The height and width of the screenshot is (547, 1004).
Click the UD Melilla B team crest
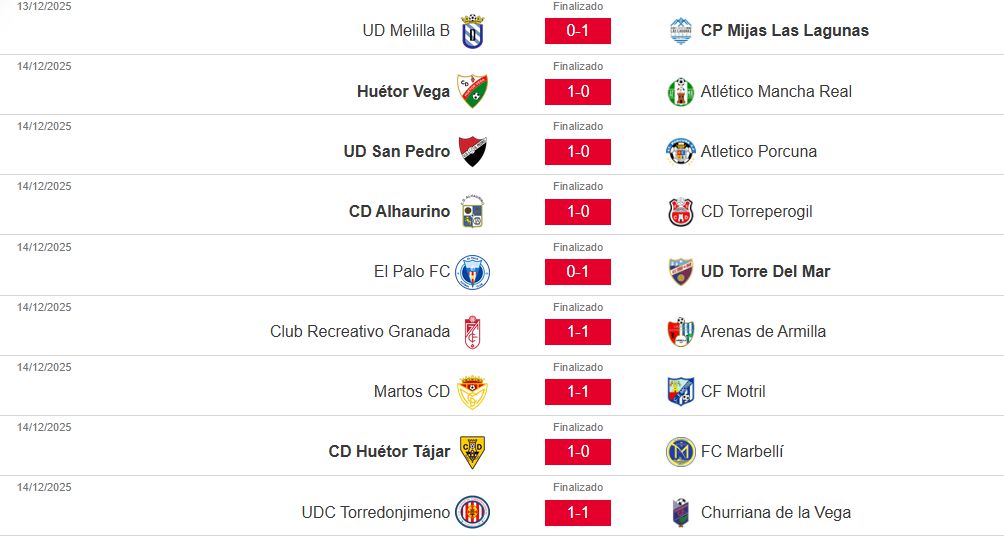click(x=472, y=31)
